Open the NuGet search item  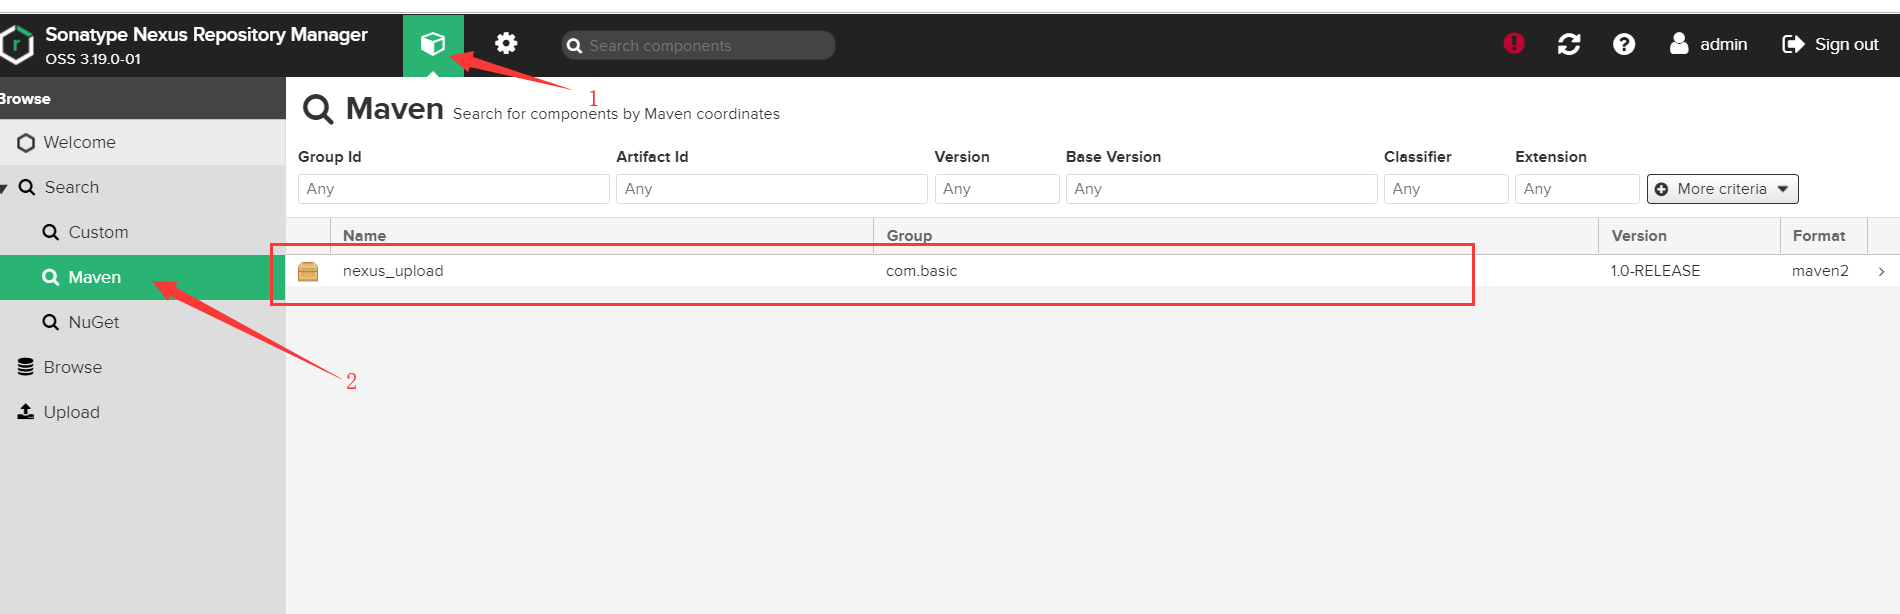tap(142, 322)
